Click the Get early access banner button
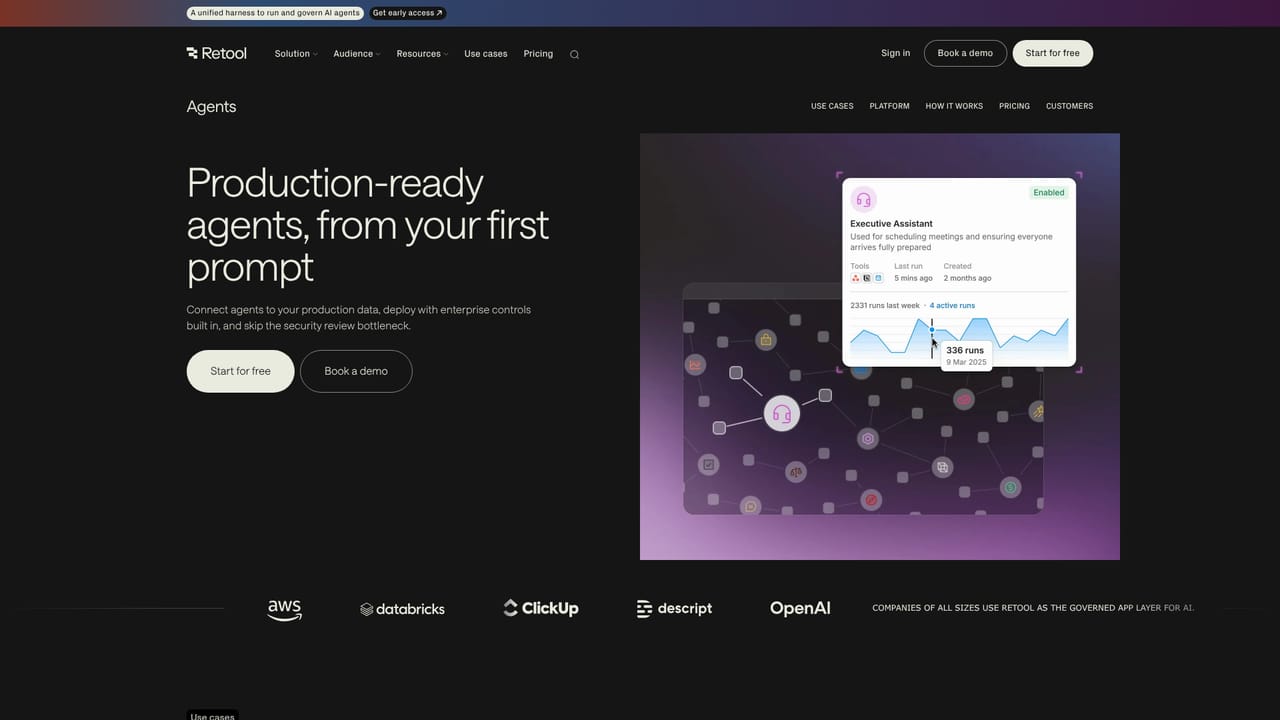Viewport: 1280px width, 720px height. coord(407,13)
